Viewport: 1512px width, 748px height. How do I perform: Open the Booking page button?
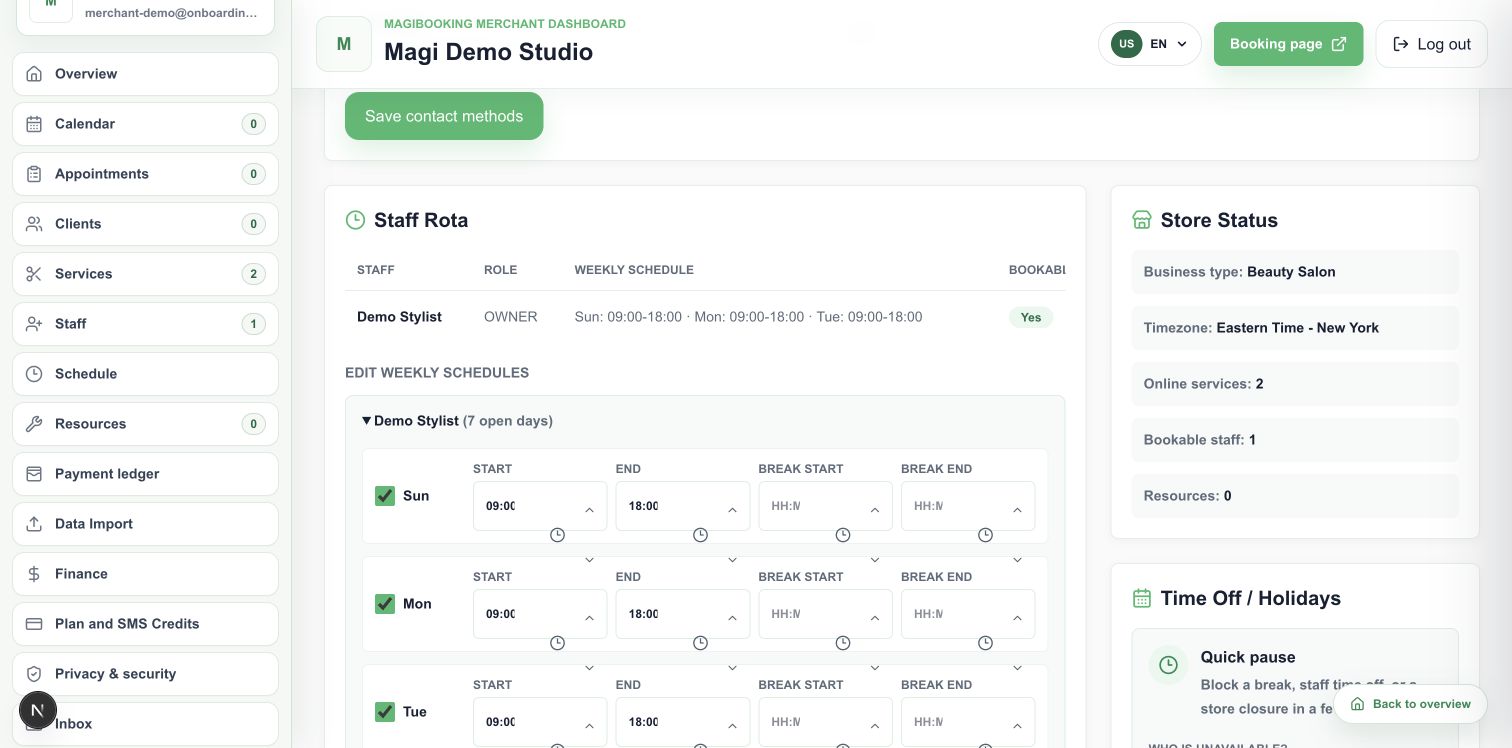[1288, 44]
